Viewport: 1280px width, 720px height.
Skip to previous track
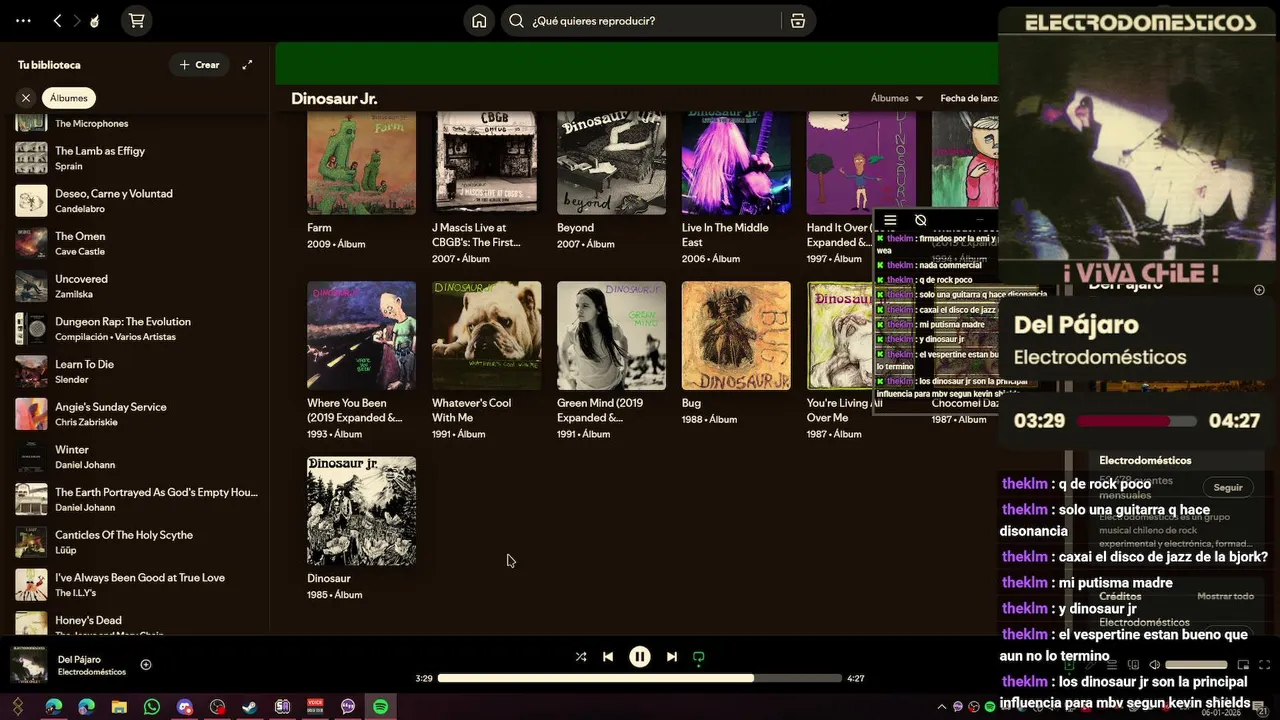[608, 657]
